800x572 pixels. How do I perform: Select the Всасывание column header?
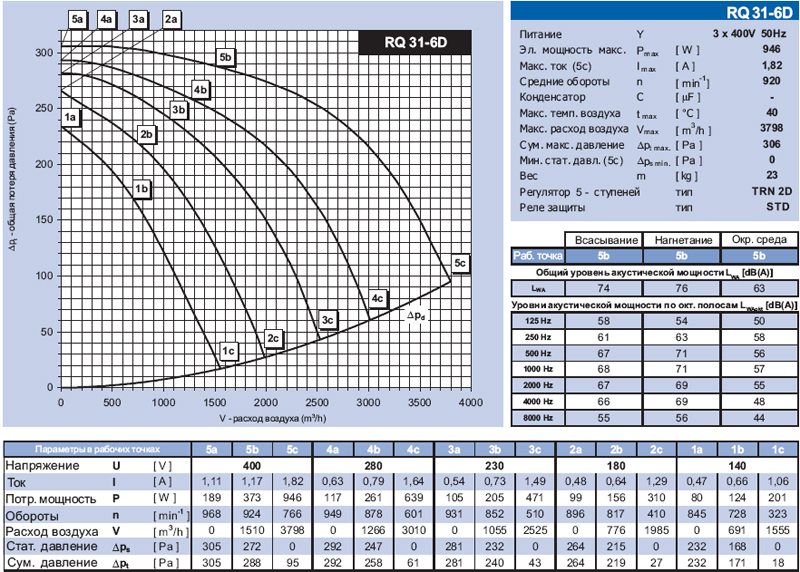pyautogui.click(x=596, y=240)
